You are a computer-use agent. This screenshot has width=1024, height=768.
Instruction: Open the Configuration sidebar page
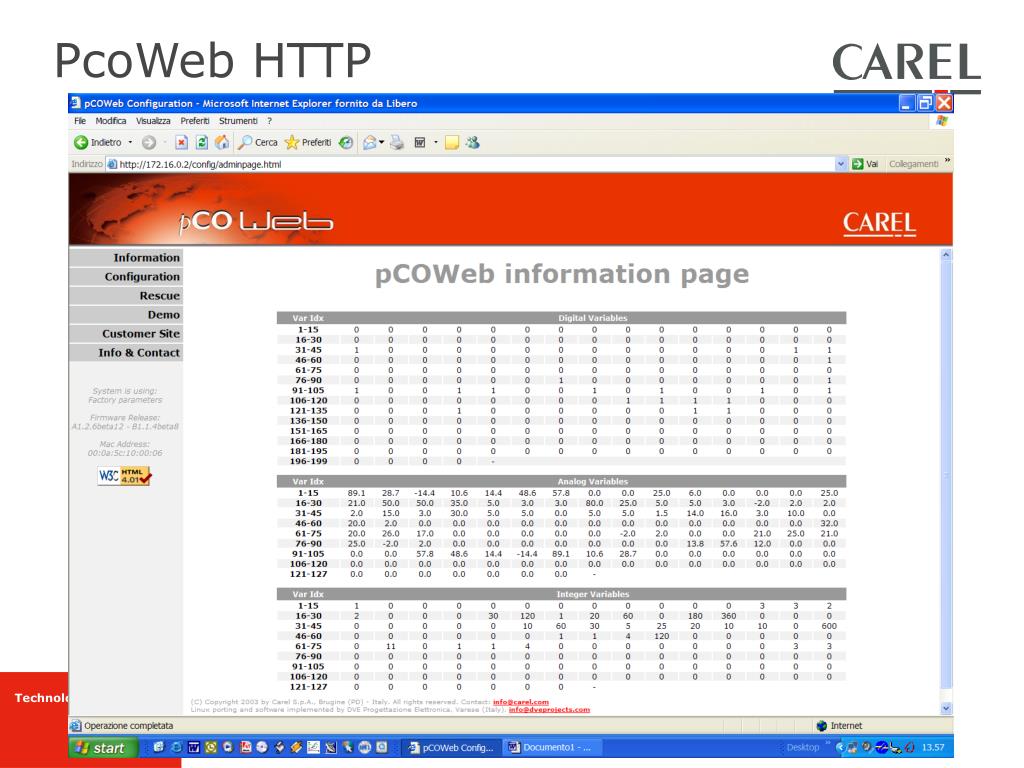pos(126,277)
